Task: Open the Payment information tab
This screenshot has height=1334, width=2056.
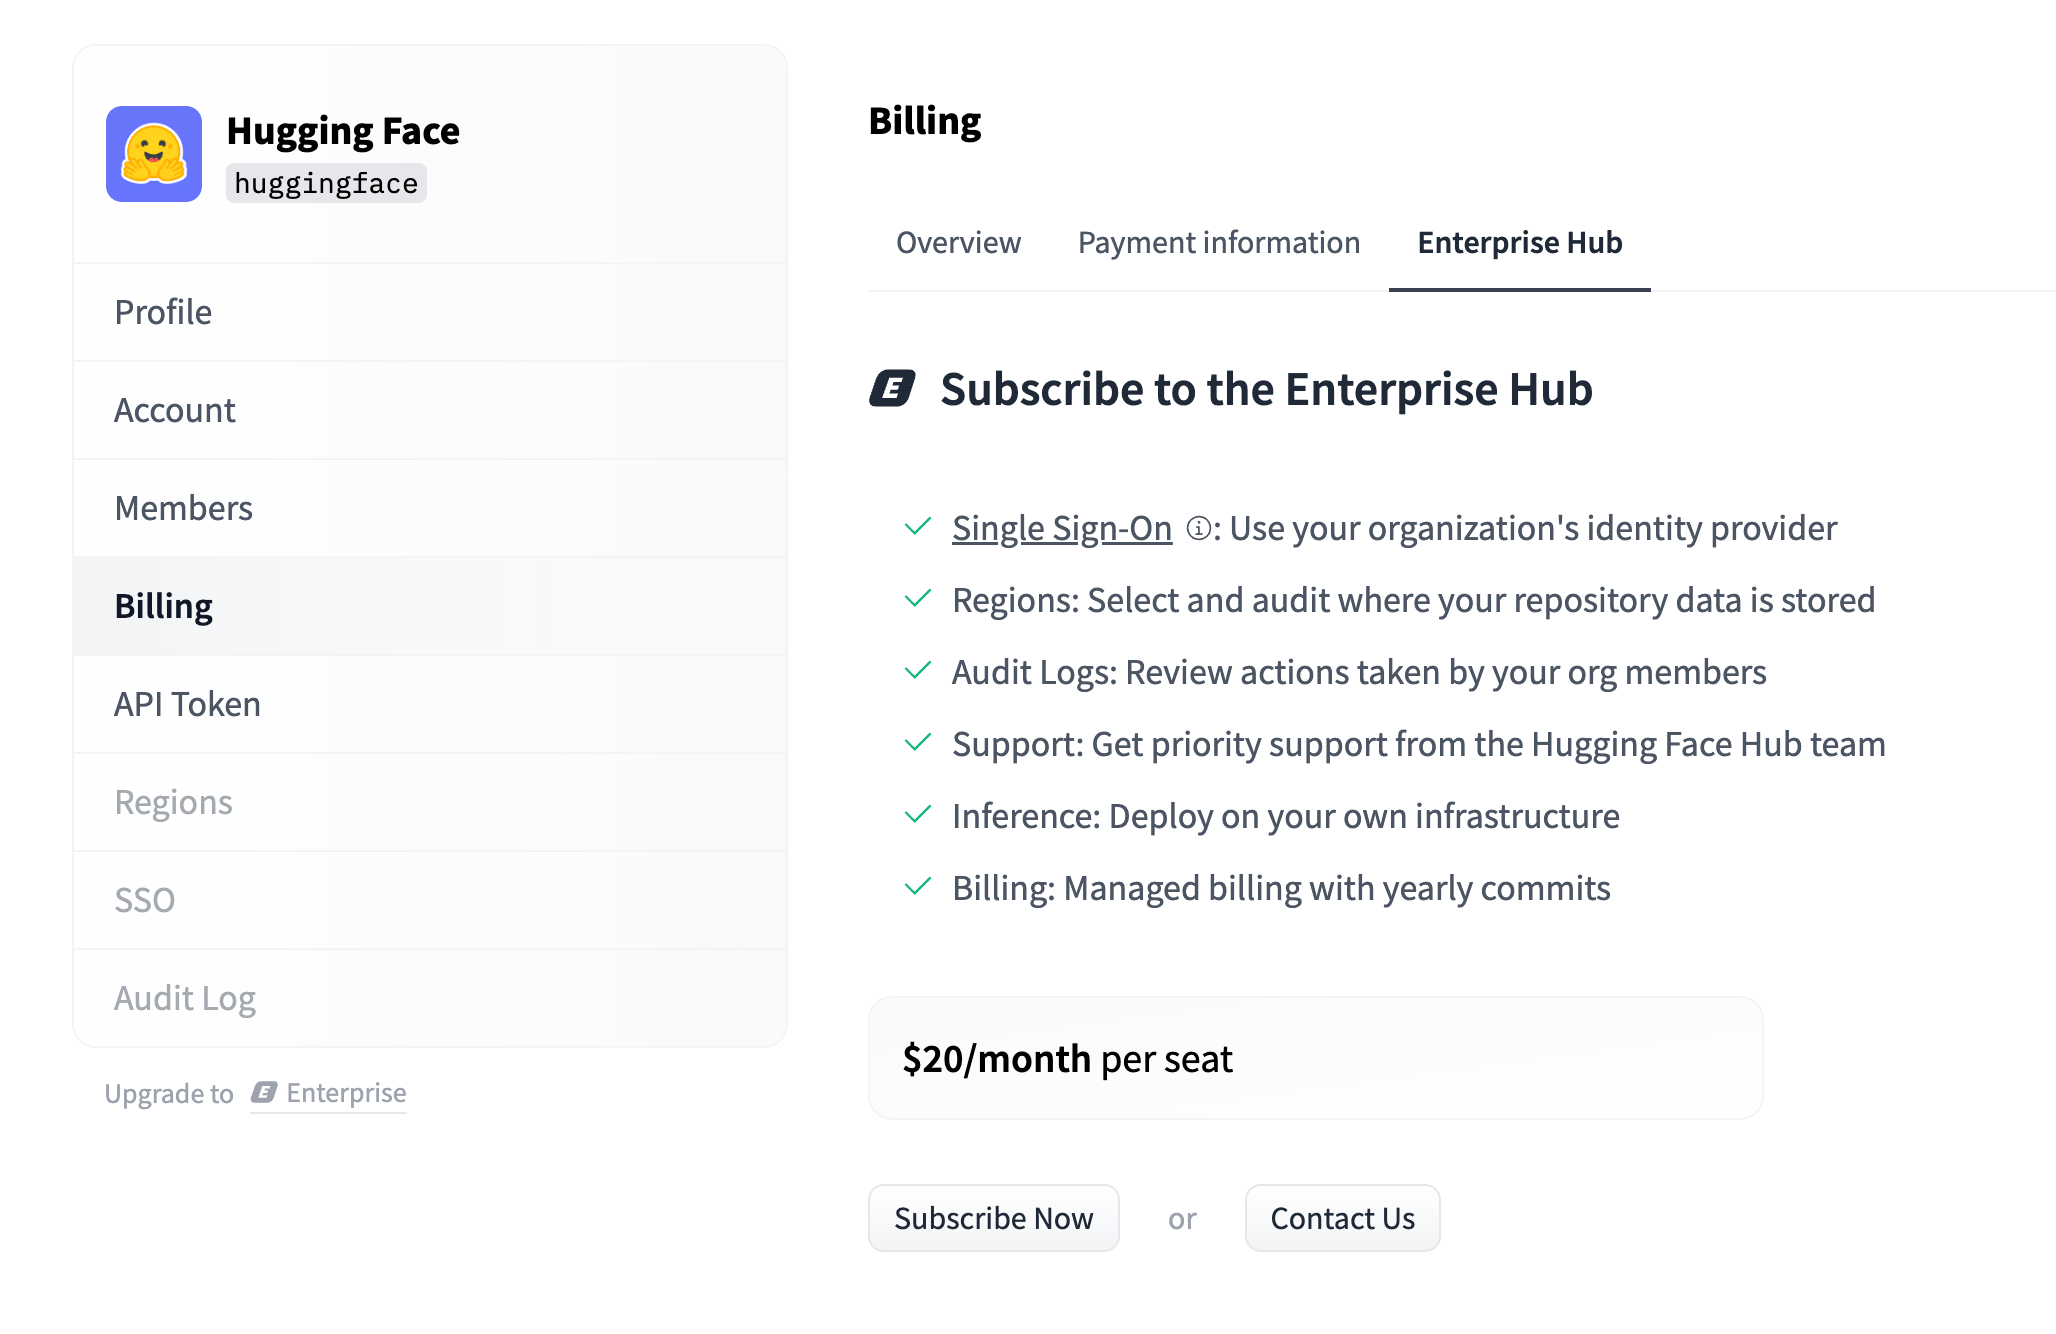Action: click(1218, 243)
